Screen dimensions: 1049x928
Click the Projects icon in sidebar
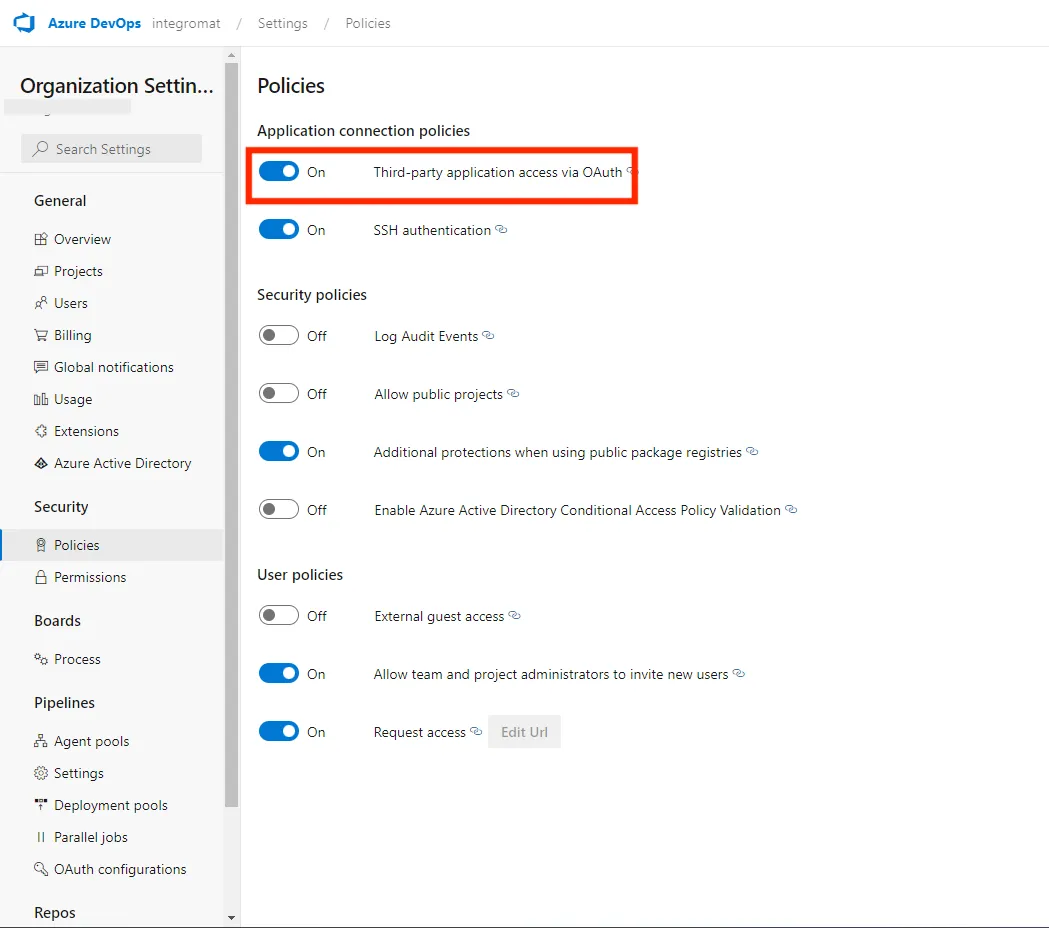pos(41,271)
